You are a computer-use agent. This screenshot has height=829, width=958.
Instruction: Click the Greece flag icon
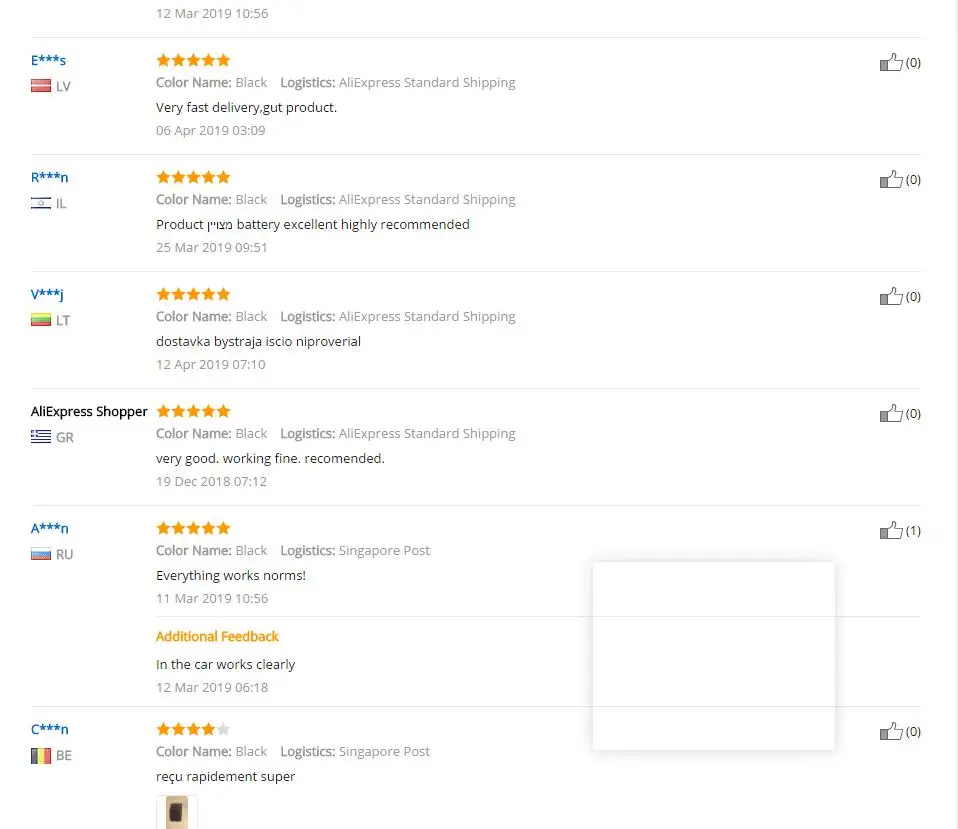pos(41,437)
